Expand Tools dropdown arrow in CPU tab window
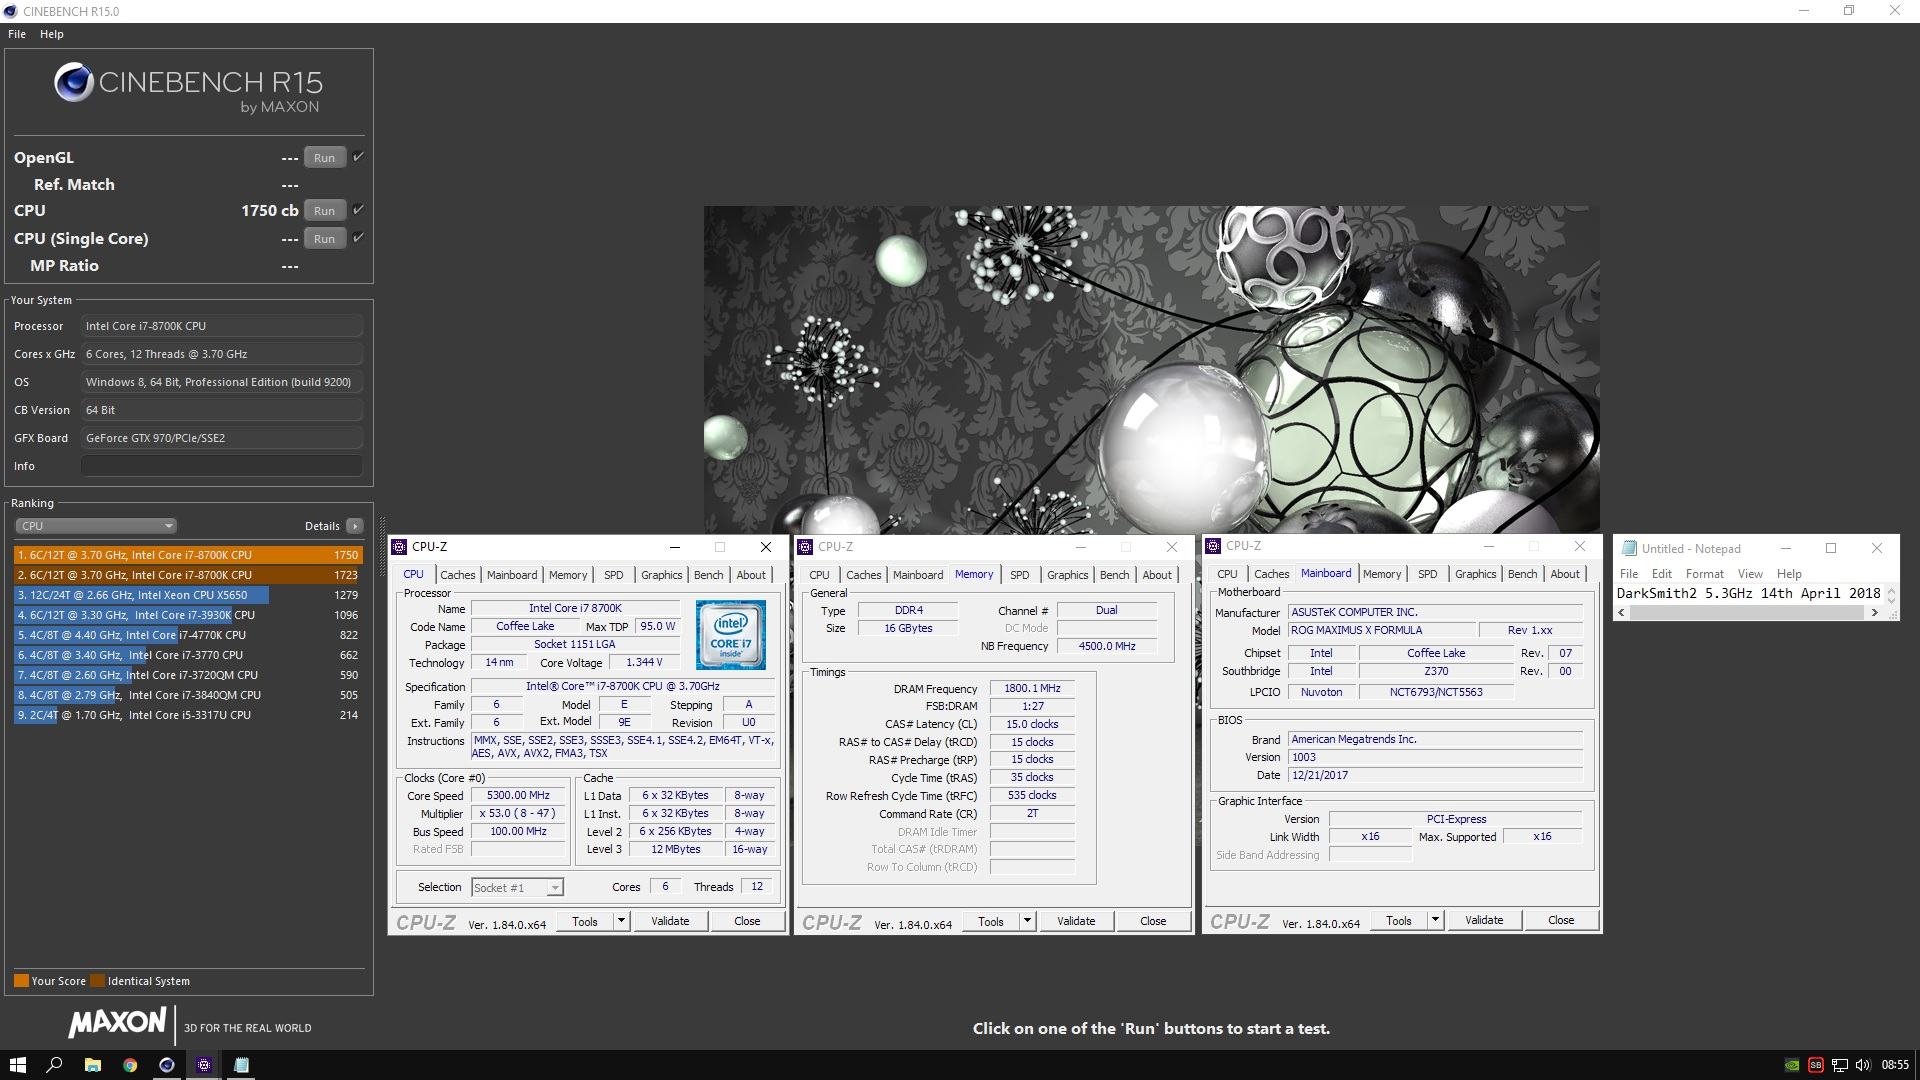 (x=621, y=921)
